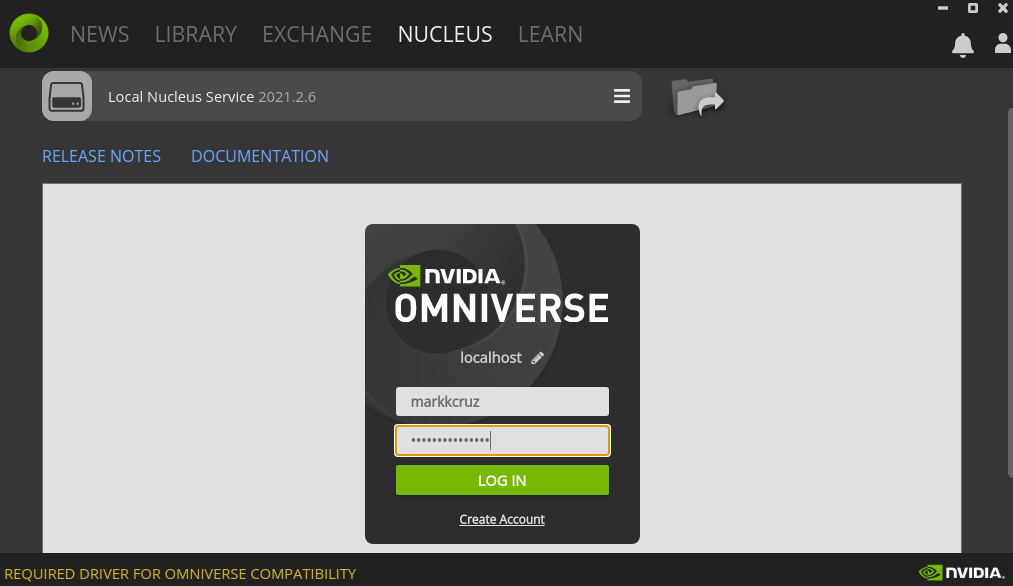Click the NVIDIA logo in status bar
The height and width of the screenshot is (586, 1013).
961,572
